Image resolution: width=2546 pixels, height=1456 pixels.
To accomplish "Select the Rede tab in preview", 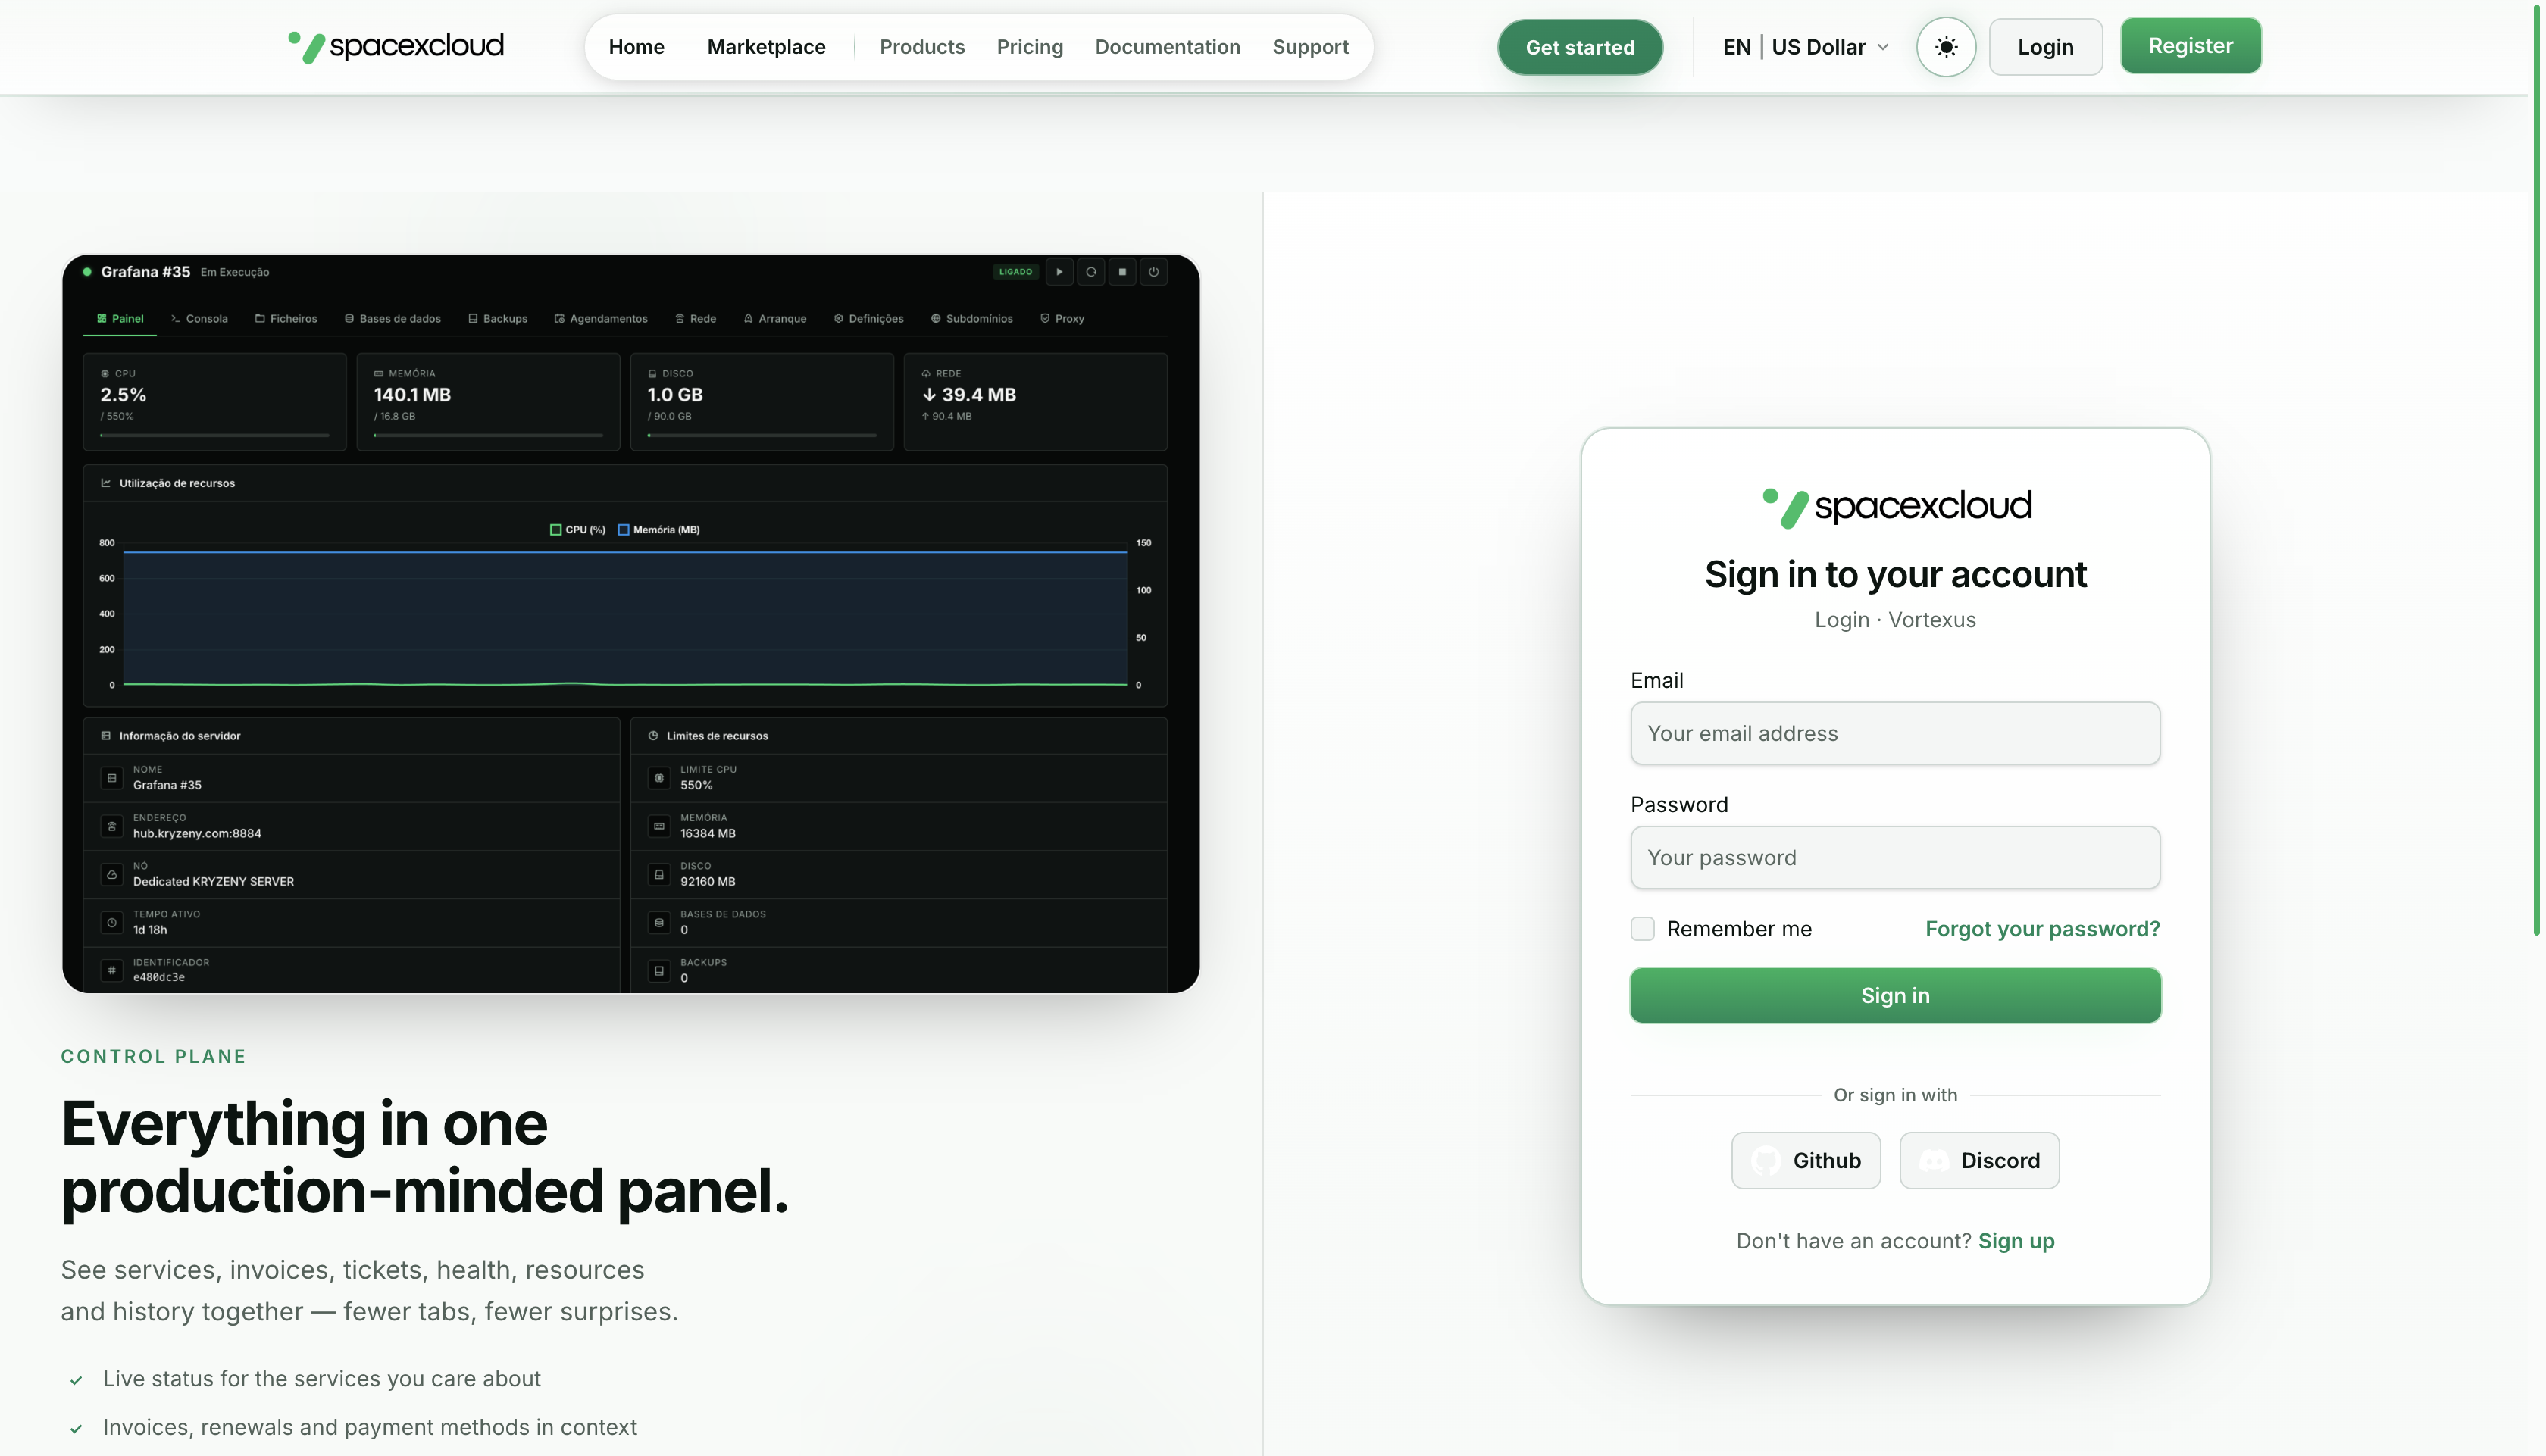I will (x=696, y=319).
